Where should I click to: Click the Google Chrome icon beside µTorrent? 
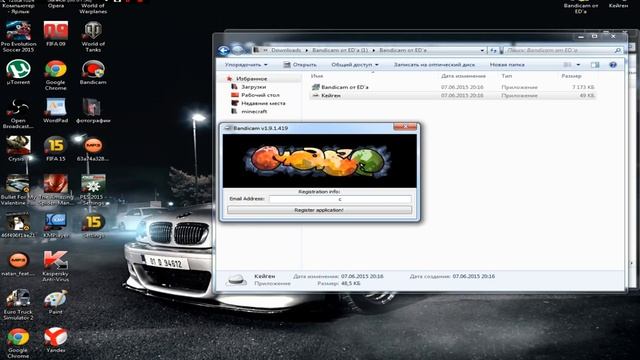click(56, 75)
